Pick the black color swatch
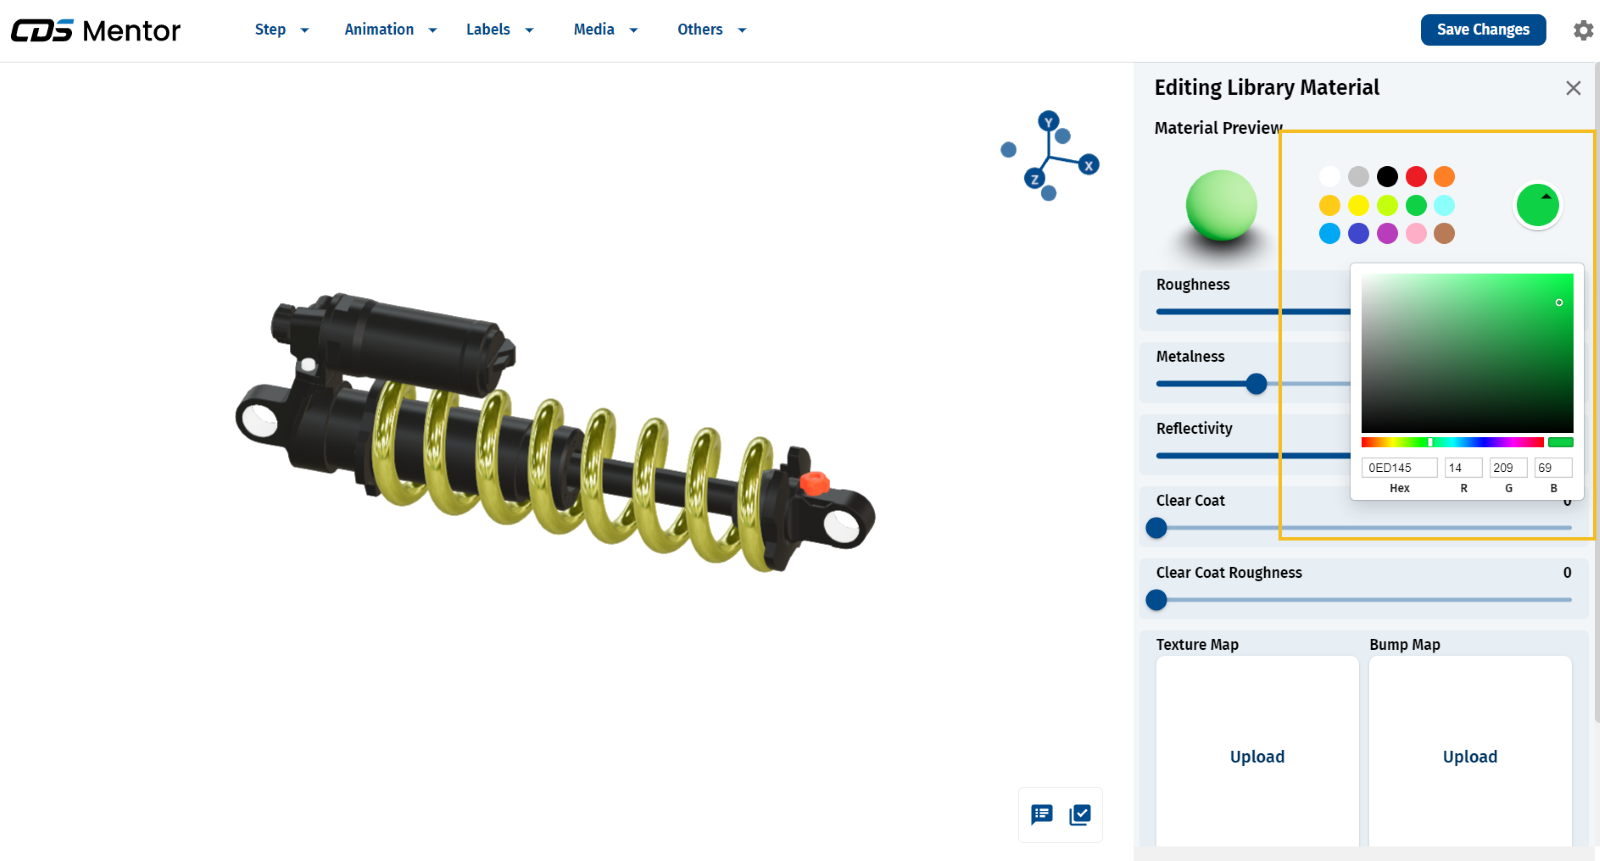Screen dimensions: 1600x861 point(1387,177)
